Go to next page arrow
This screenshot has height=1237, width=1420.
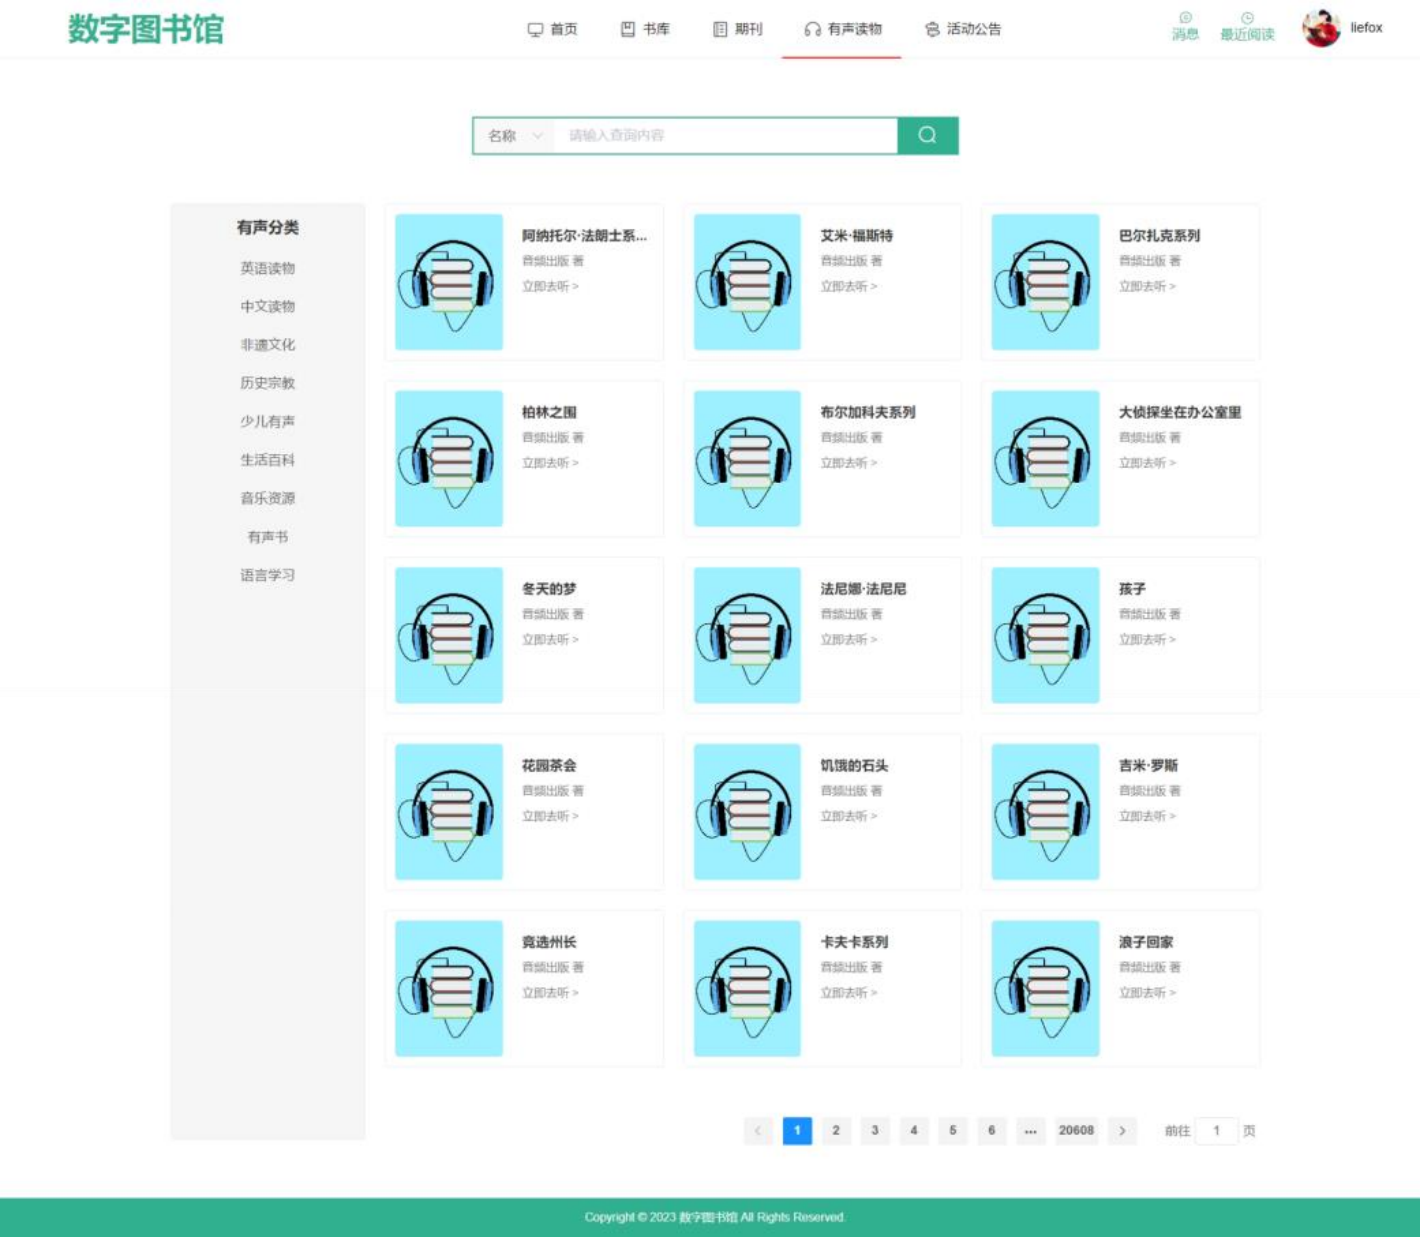tap(1122, 1130)
